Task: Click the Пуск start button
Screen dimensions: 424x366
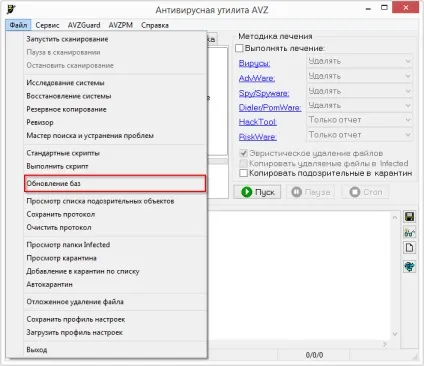Action: click(257, 192)
